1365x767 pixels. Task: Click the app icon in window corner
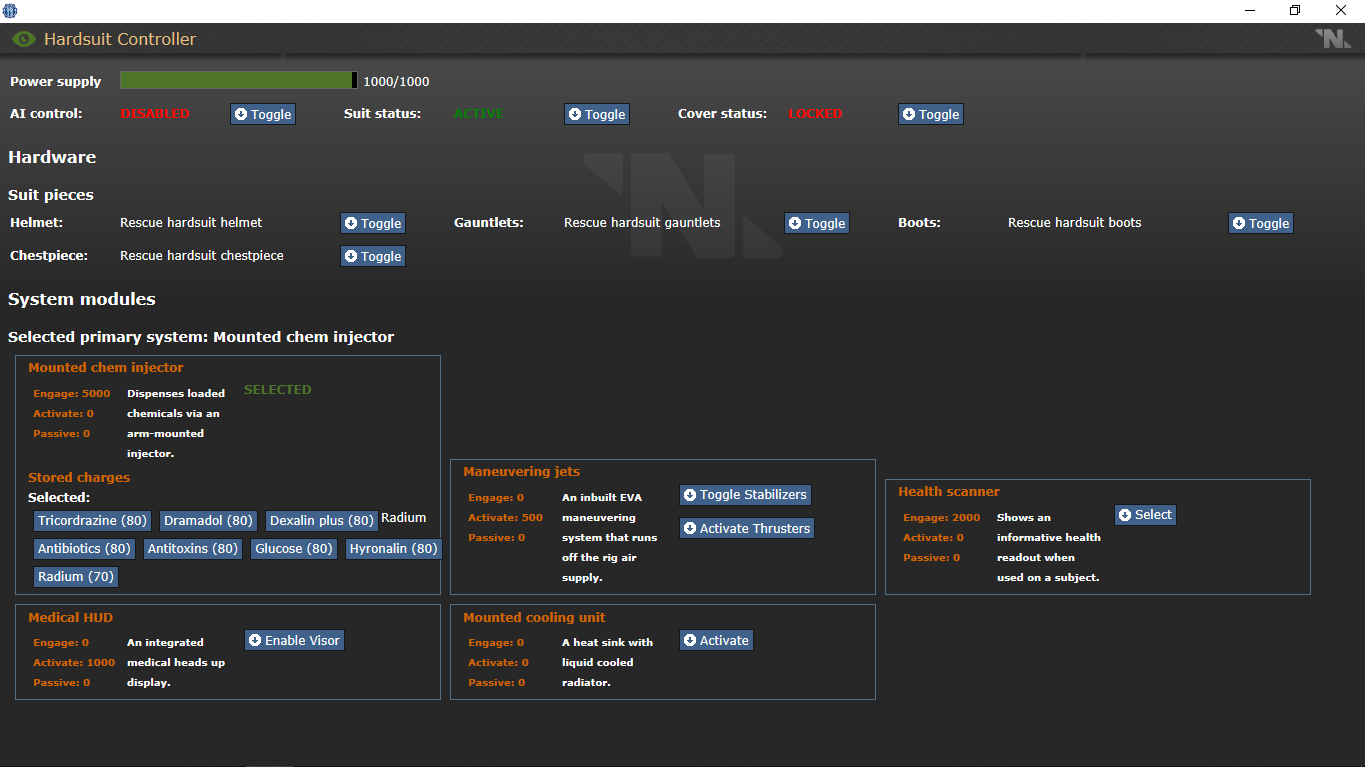[10, 10]
